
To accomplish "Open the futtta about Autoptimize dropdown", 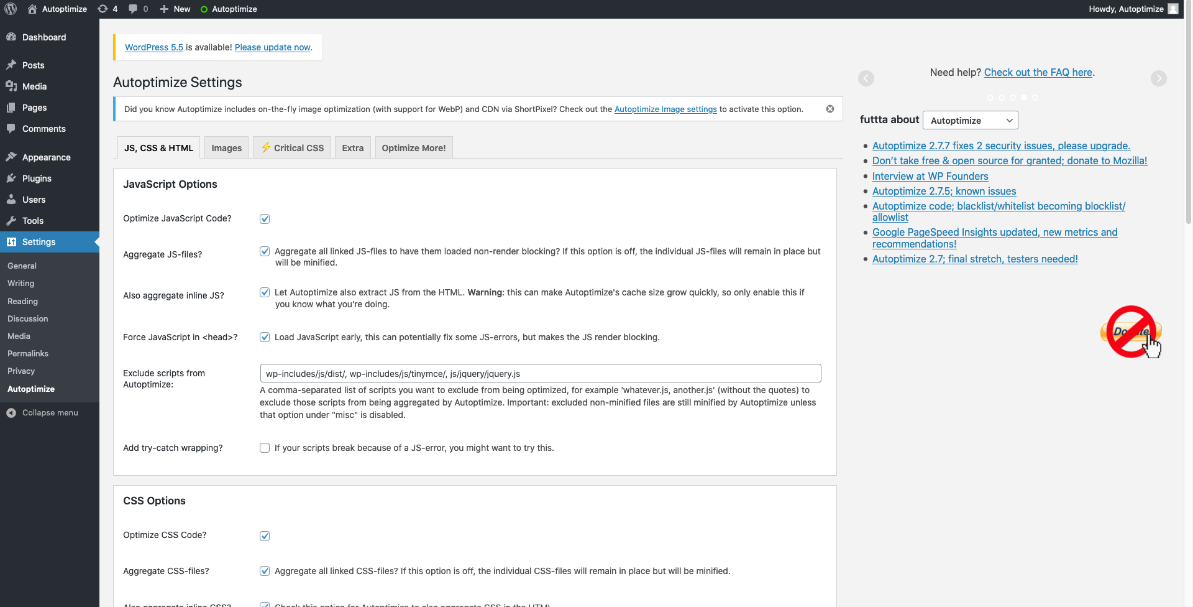I will [969, 120].
